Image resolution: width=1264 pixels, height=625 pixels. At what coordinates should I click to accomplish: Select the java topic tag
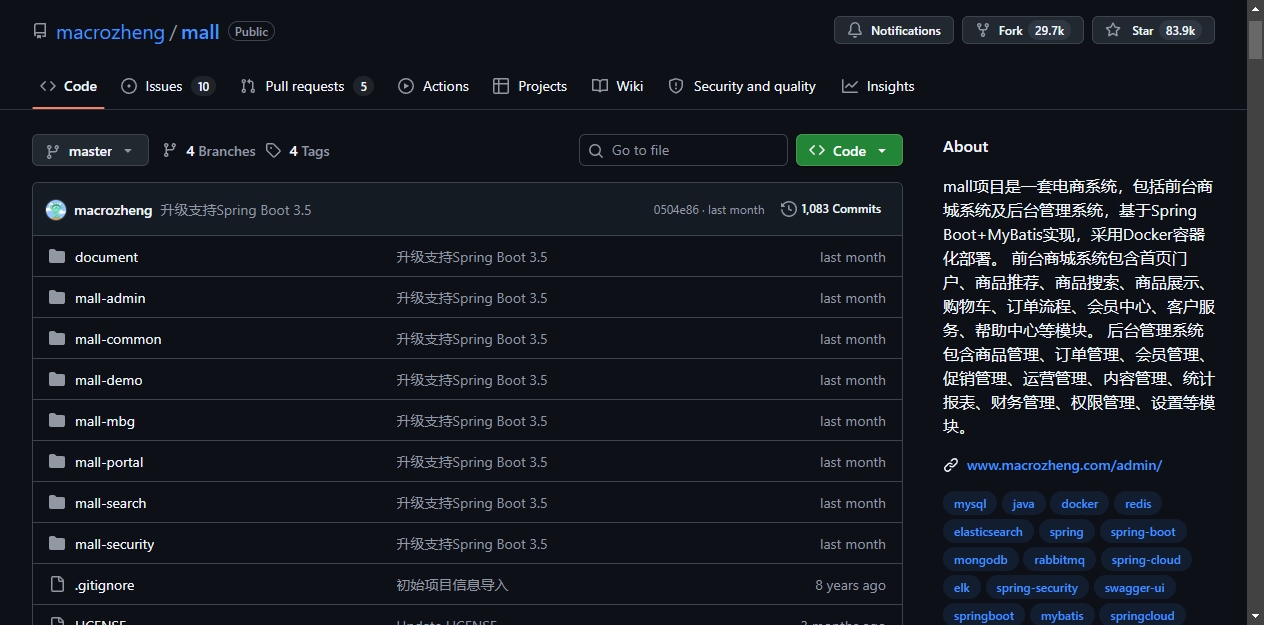pos(1023,504)
